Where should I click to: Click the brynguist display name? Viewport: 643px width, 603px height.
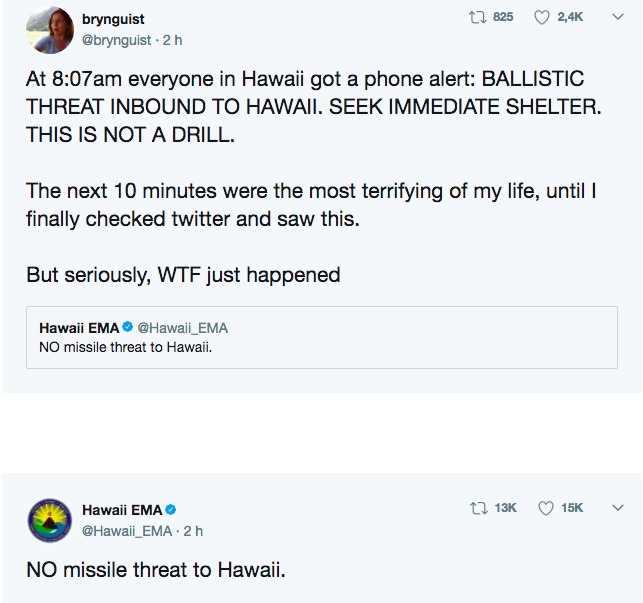tap(113, 19)
